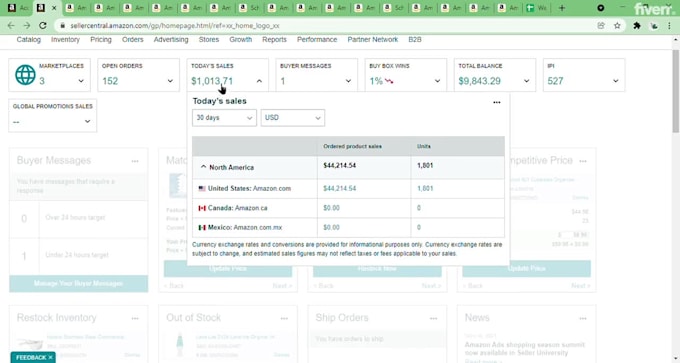680x363 pixels.
Task: Open the Performance menu
Action: tap(317, 39)
